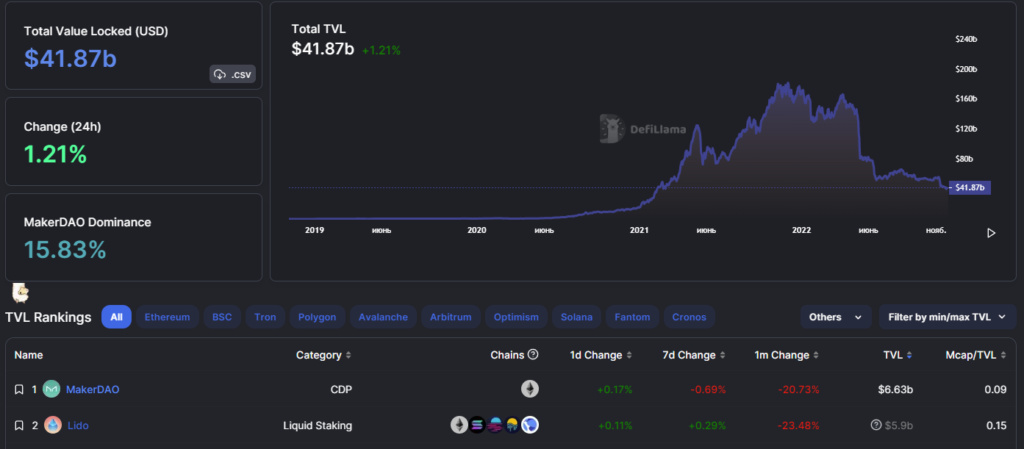Bookmark the Lido row

pyautogui.click(x=19, y=426)
